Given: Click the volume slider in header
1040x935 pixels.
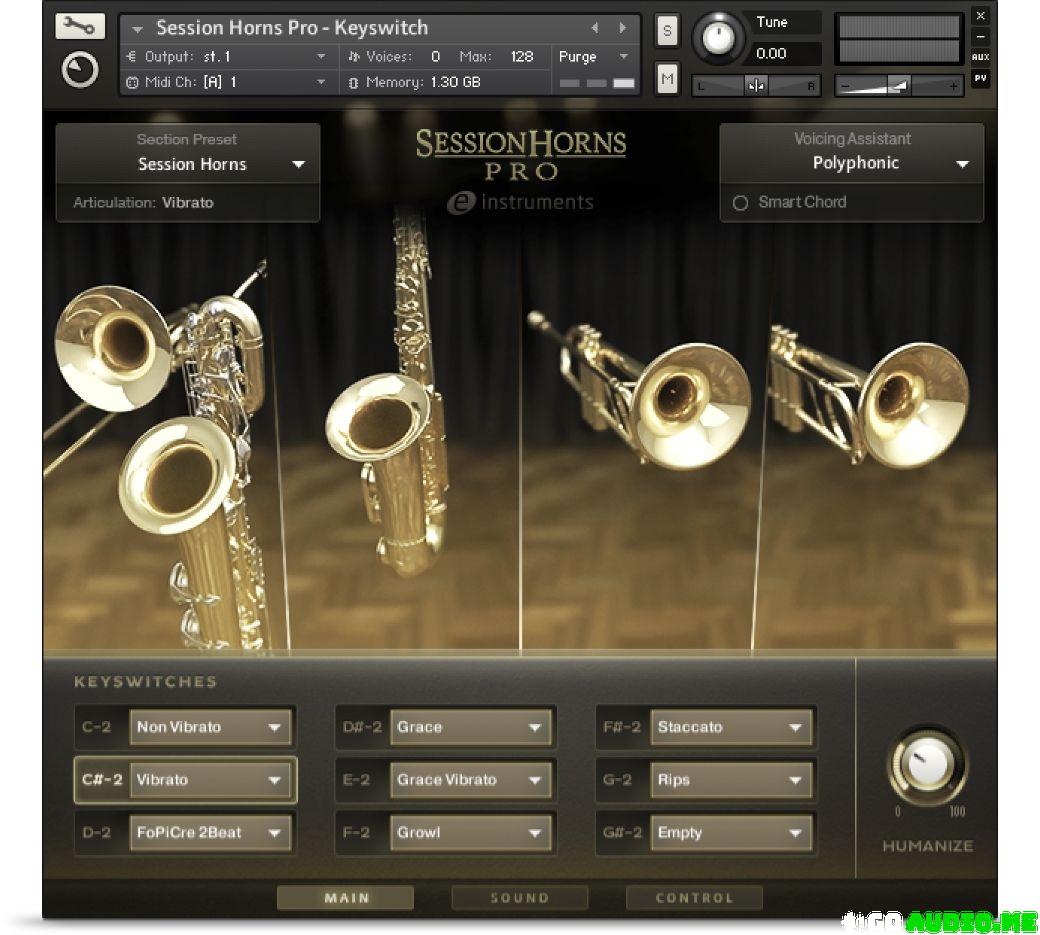Looking at the screenshot, I should [899, 86].
